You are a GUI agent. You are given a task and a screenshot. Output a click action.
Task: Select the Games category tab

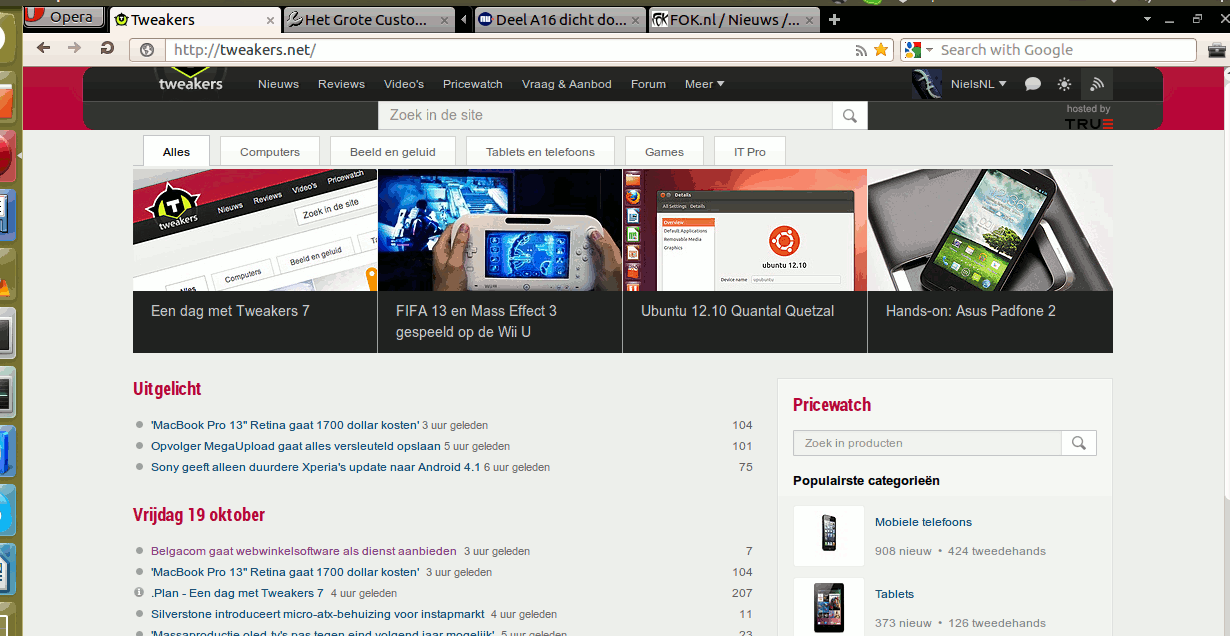pyautogui.click(x=664, y=152)
